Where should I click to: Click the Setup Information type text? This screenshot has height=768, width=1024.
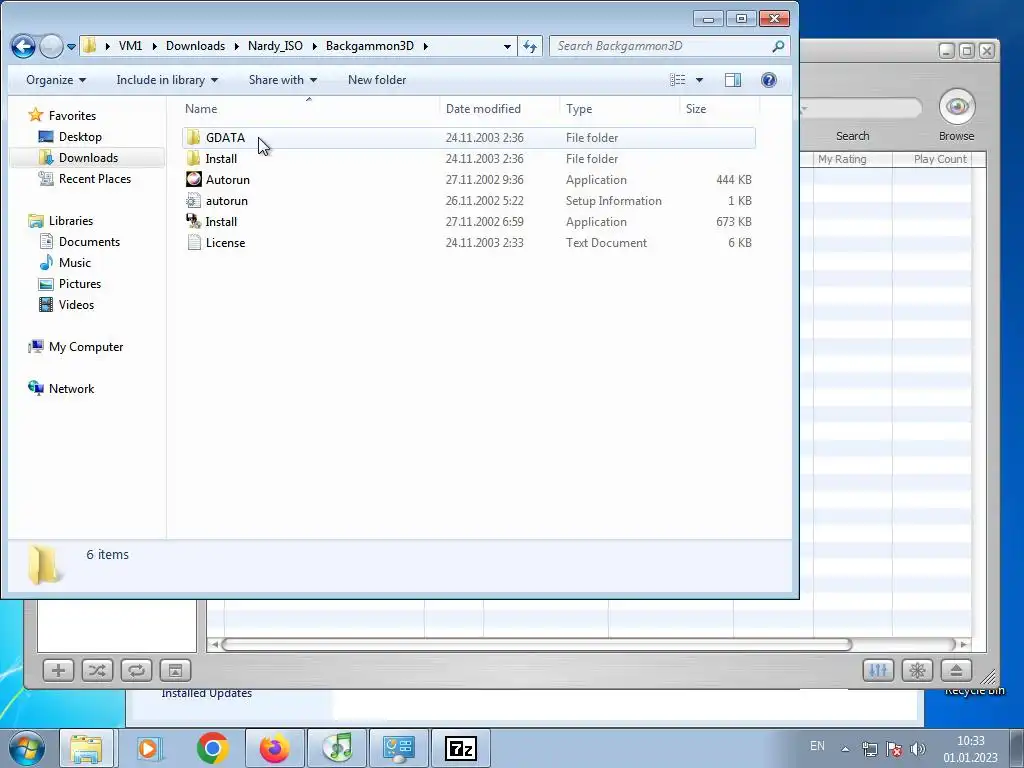(613, 200)
